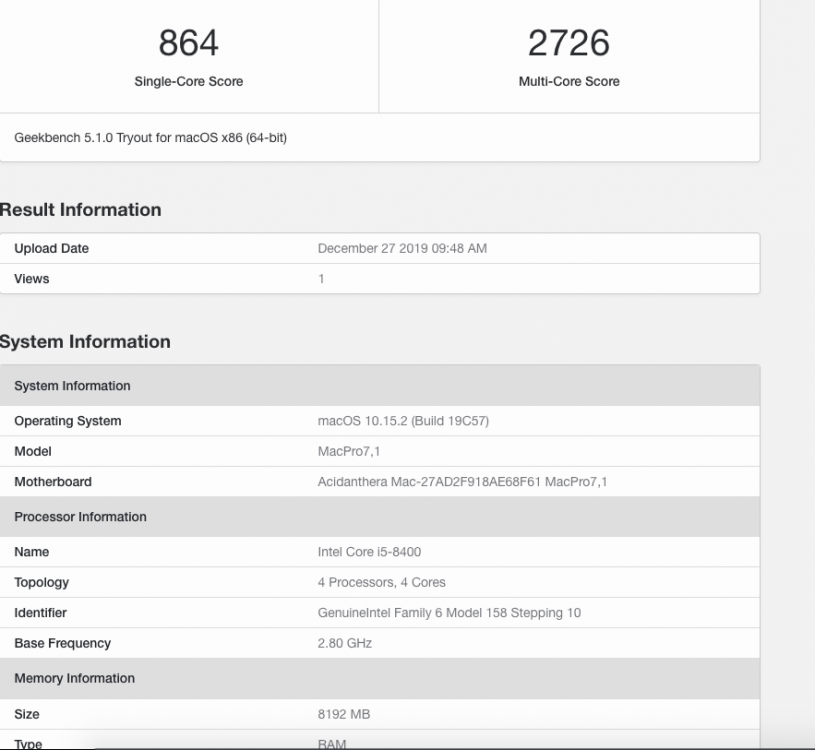Click the Operating System label
Viewport: 815px width, 750px height.
pos(68,421)
